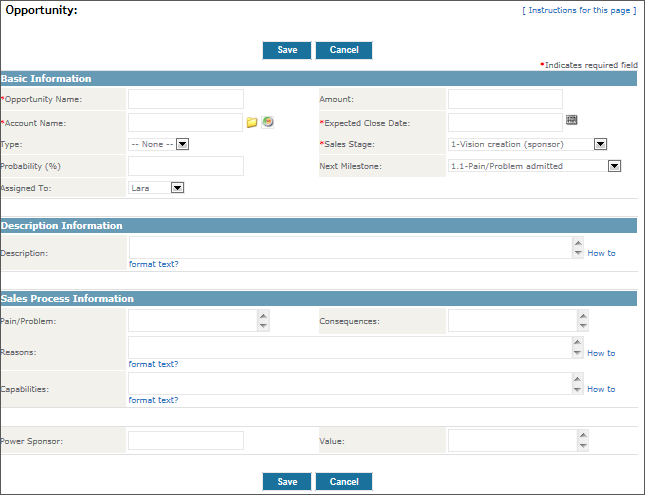Expand the Sales Stage dropdown

(x=600, y=144)
